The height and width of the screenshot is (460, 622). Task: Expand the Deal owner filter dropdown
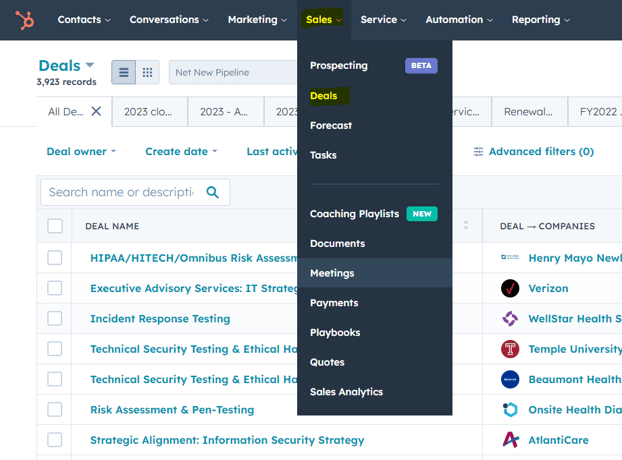coord(81,152)
